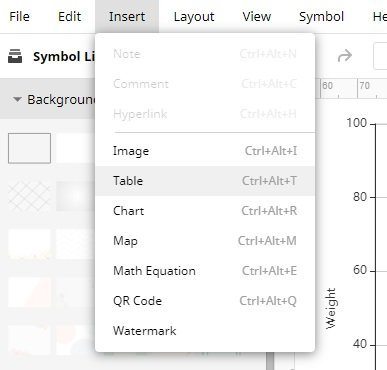This screenshot has width=387, height=370.
Task: Click the Symbol Library drawer icon
Action: [15, 56]
